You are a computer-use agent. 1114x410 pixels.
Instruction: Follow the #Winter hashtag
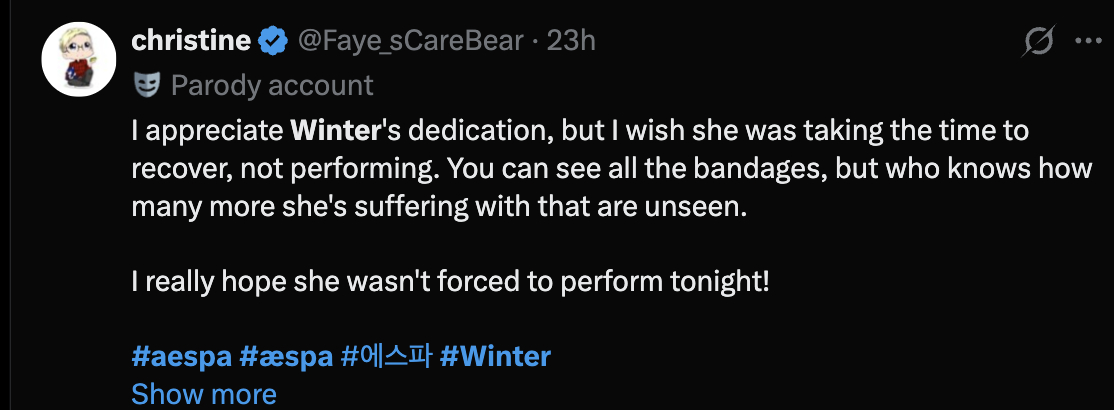click(495, 356)
